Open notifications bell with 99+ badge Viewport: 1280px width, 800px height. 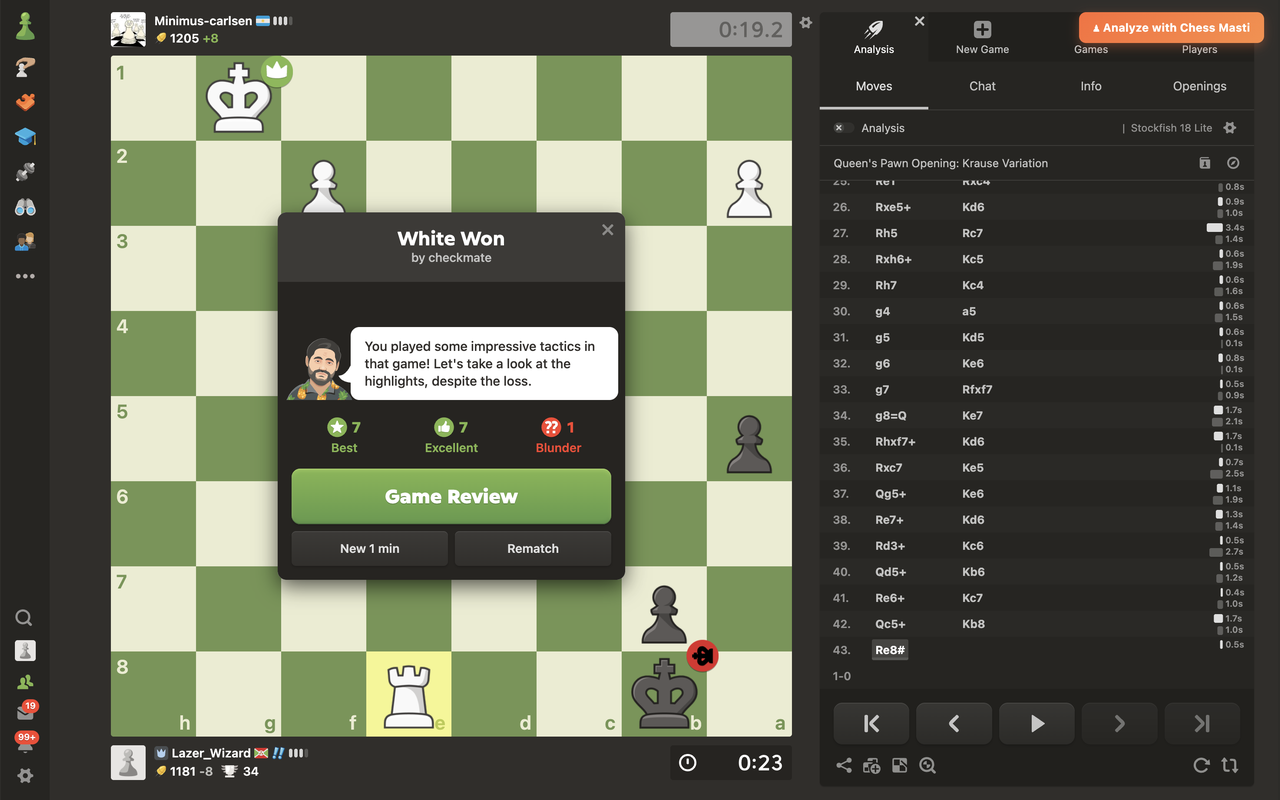point(25,742)
